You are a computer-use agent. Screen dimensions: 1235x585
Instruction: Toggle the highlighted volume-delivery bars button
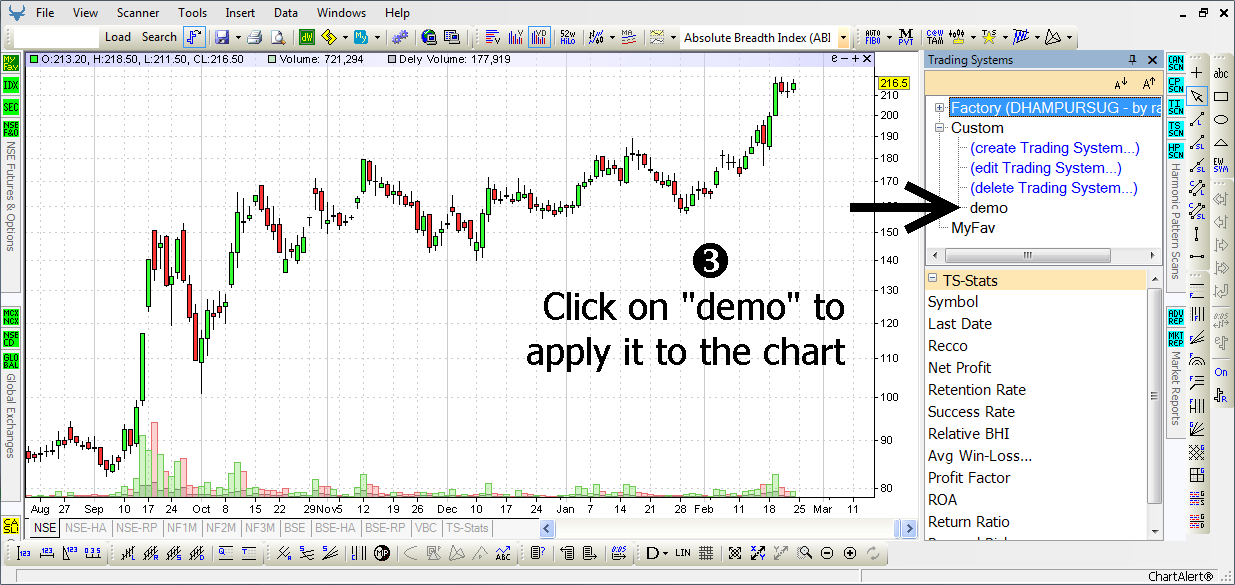(x=539, y=37)
